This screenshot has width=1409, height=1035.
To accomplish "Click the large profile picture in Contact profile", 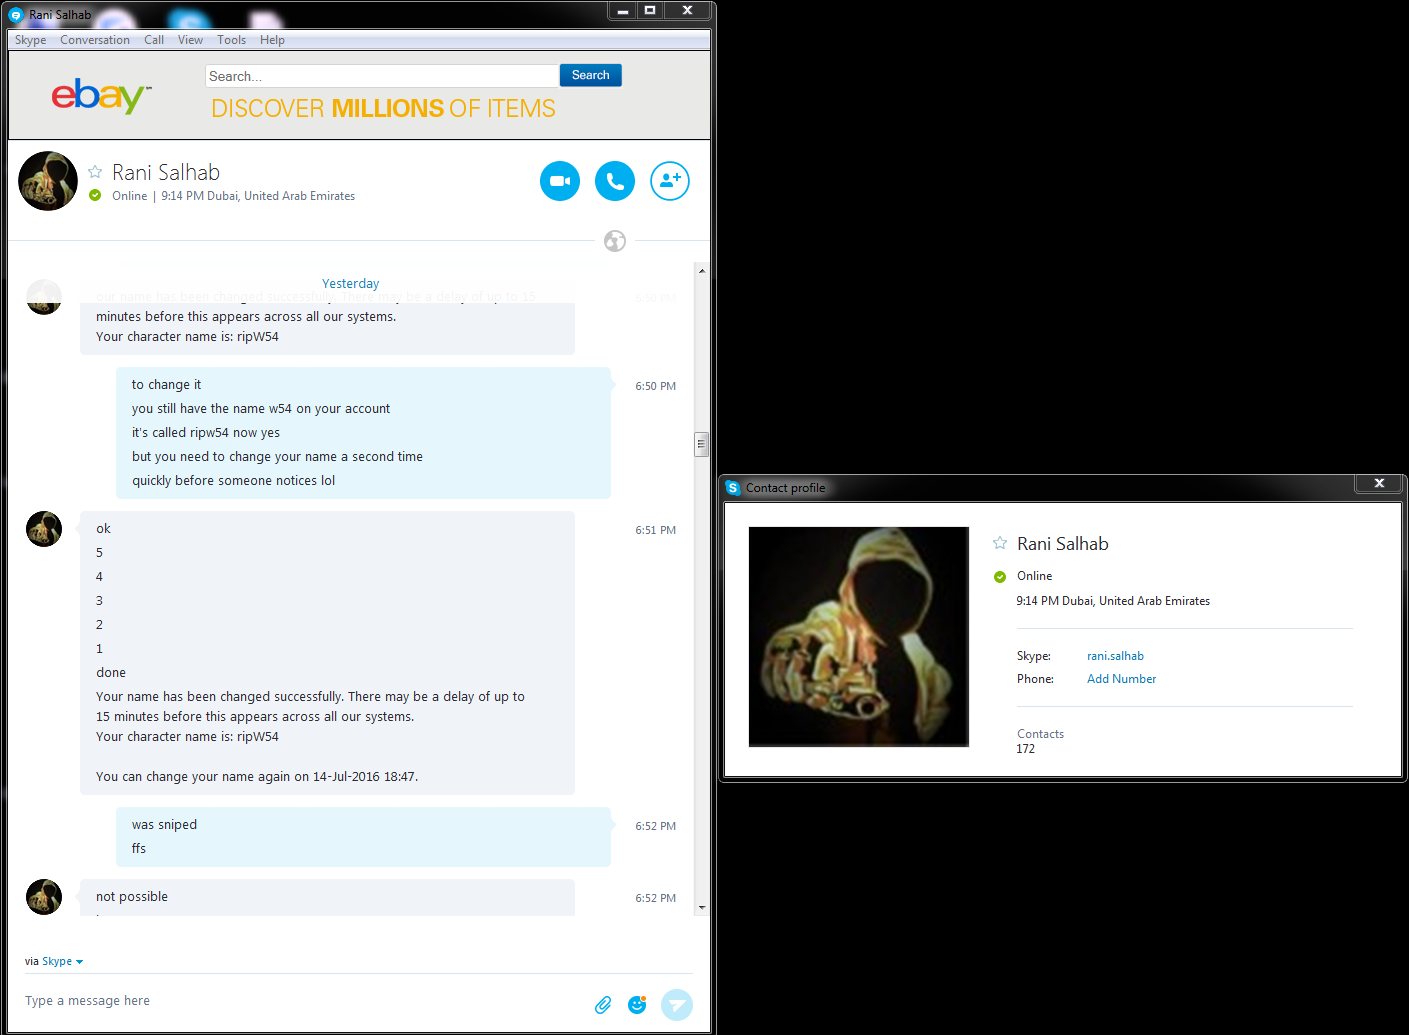I will pos(859,637).
